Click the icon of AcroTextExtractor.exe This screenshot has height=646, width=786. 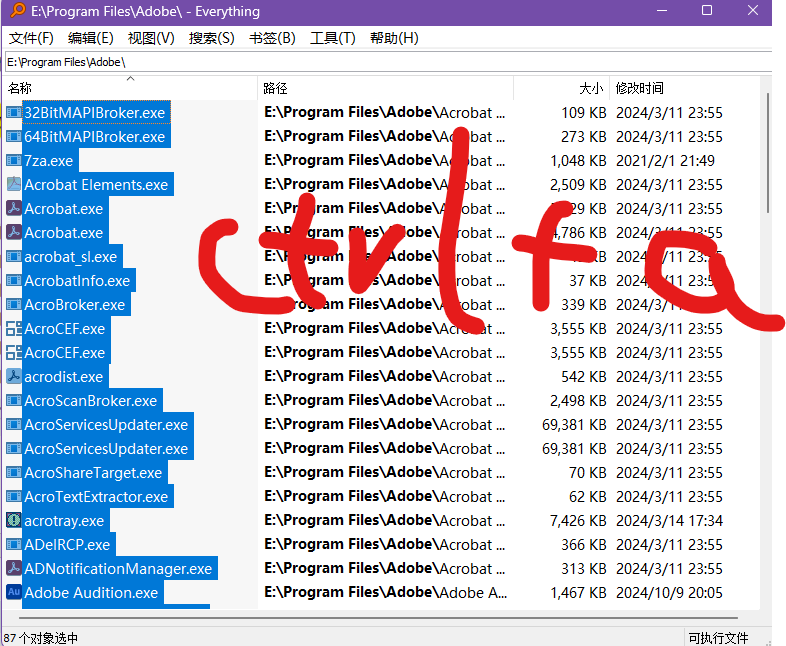pyautogui.click(x=14, y=497)
